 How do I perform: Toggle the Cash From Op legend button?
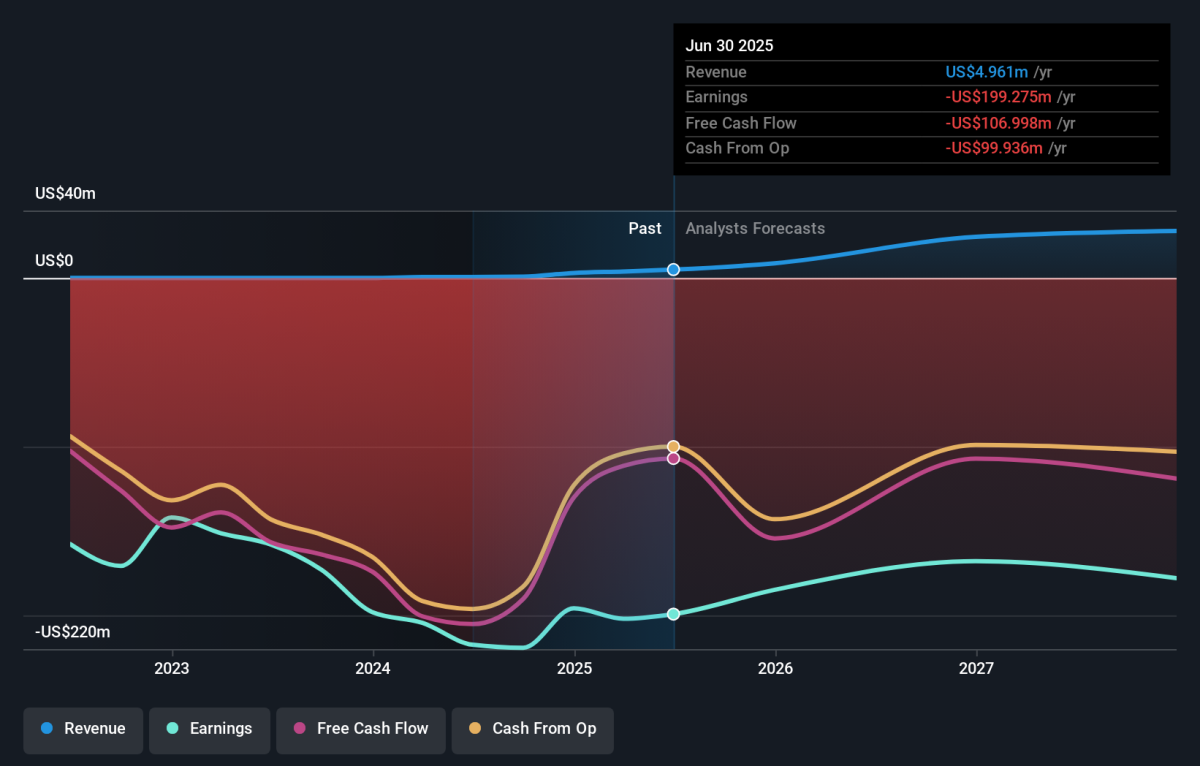532,729
